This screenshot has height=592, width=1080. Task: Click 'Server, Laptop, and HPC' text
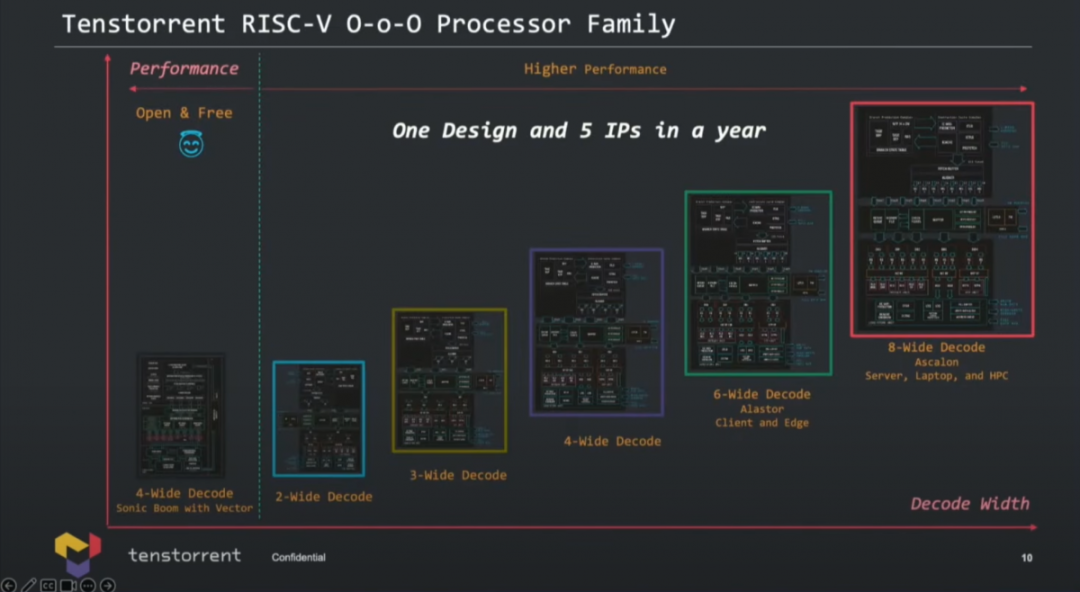click(x=936, y=376)
